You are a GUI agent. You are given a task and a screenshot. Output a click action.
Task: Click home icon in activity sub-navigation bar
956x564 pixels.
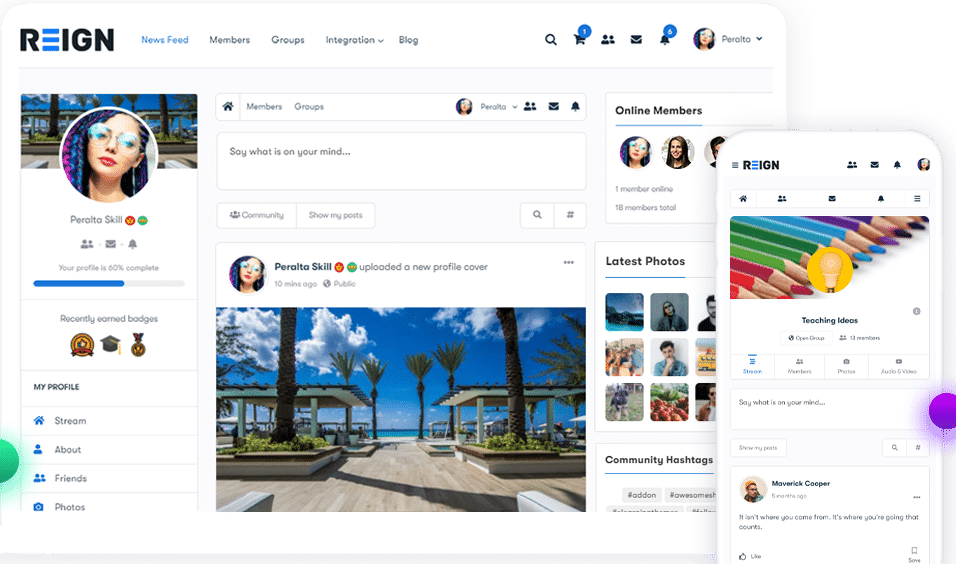click(227, 107)
